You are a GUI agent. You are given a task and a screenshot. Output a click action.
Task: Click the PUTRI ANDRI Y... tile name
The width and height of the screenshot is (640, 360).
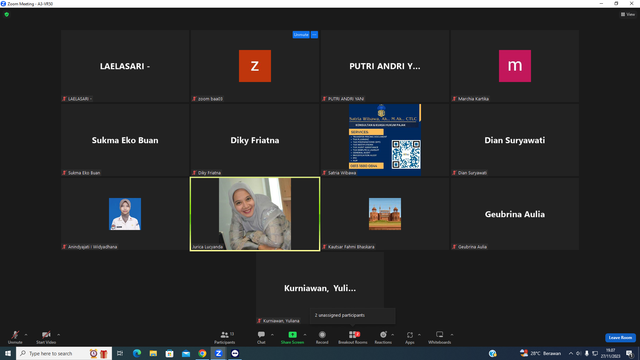384,66
